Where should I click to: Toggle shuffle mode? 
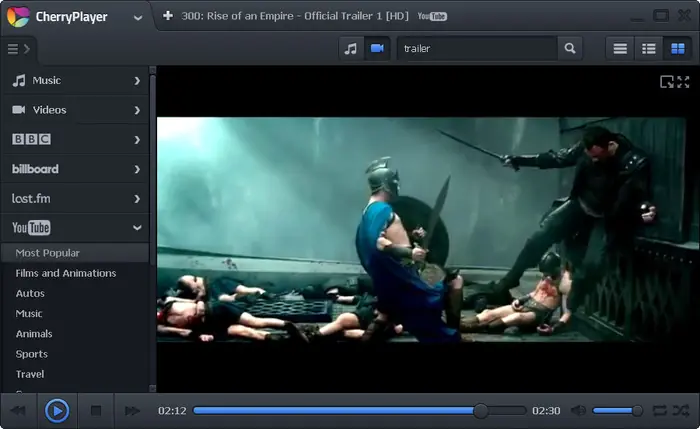tap(681, 411)
